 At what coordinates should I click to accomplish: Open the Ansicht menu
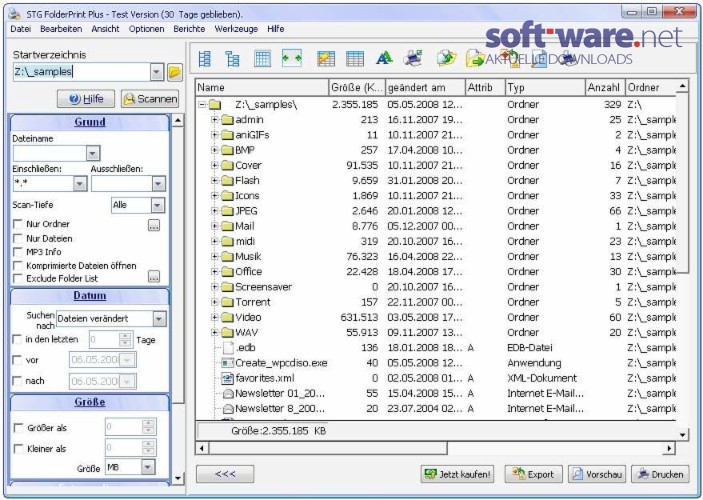click(x=105, y=29)
